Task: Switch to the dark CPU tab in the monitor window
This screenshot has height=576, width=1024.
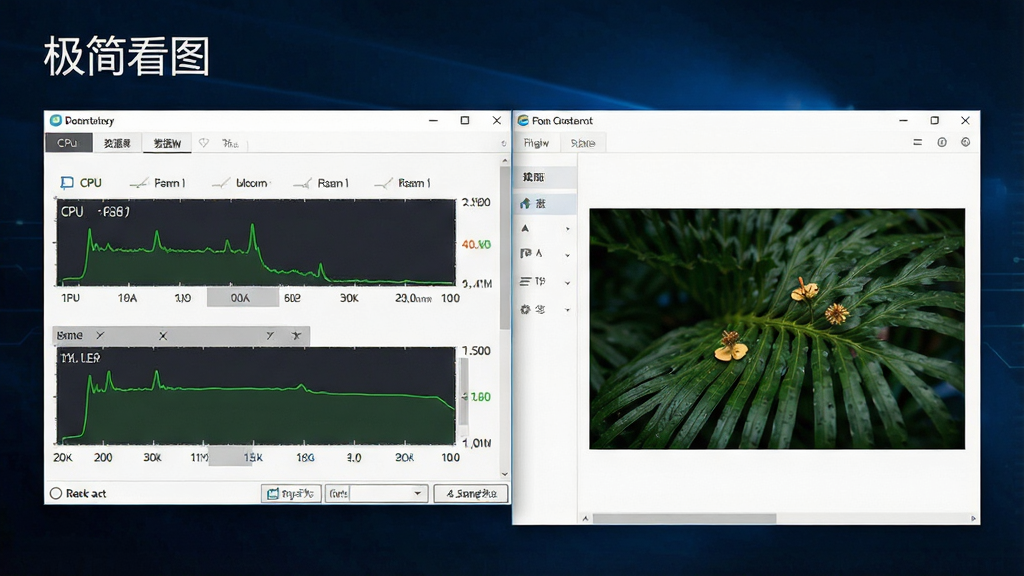Action: coord(68,143)
